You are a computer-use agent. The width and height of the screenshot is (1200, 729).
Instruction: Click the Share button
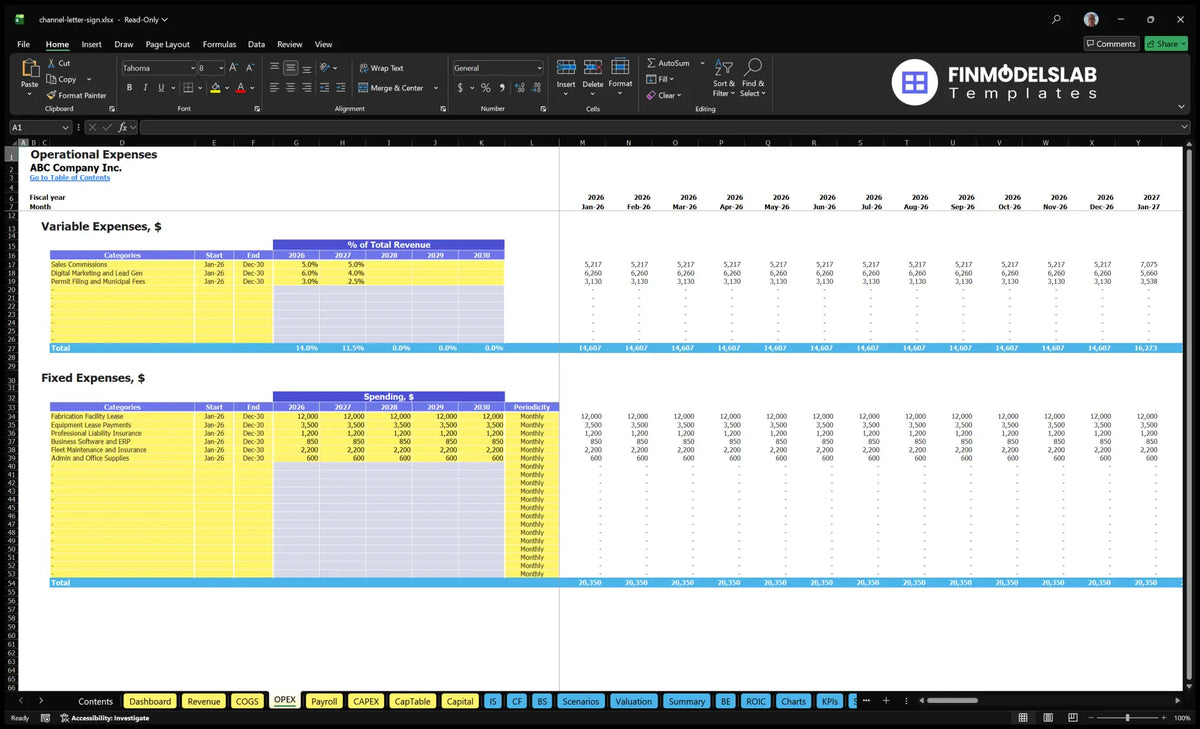pyautogui.click(x=1166, y=44)
